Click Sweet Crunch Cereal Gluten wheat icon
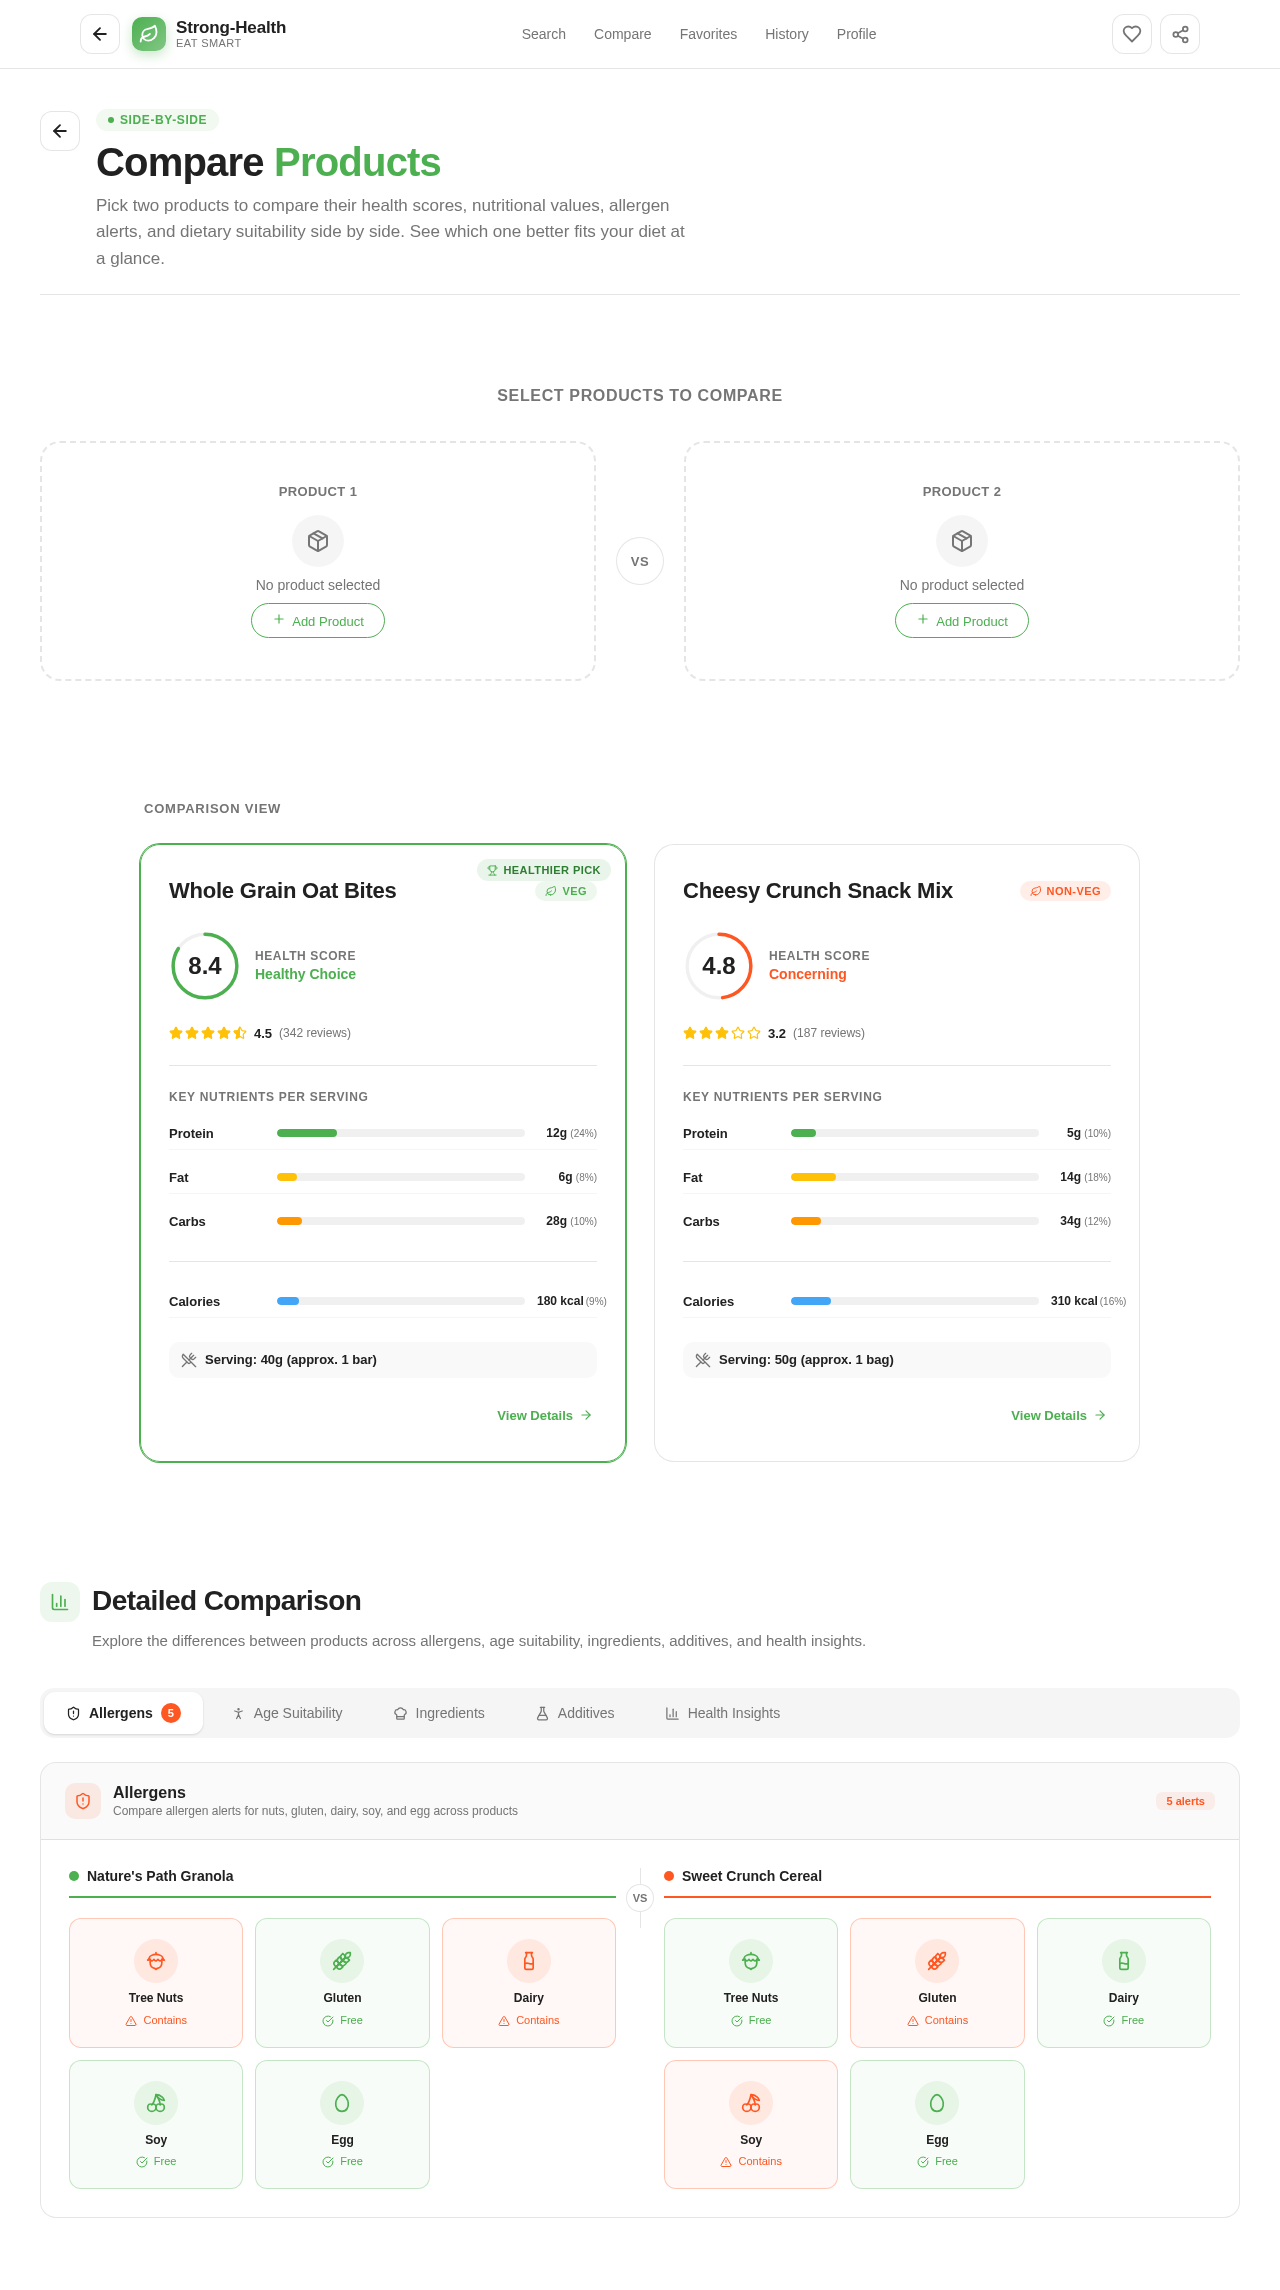 click(937, 1961)
